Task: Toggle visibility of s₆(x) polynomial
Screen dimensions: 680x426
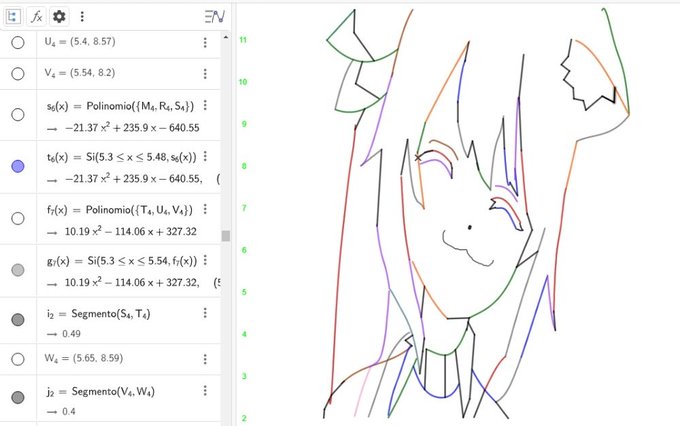Action: pyautogui.click(x=18, y=115)
